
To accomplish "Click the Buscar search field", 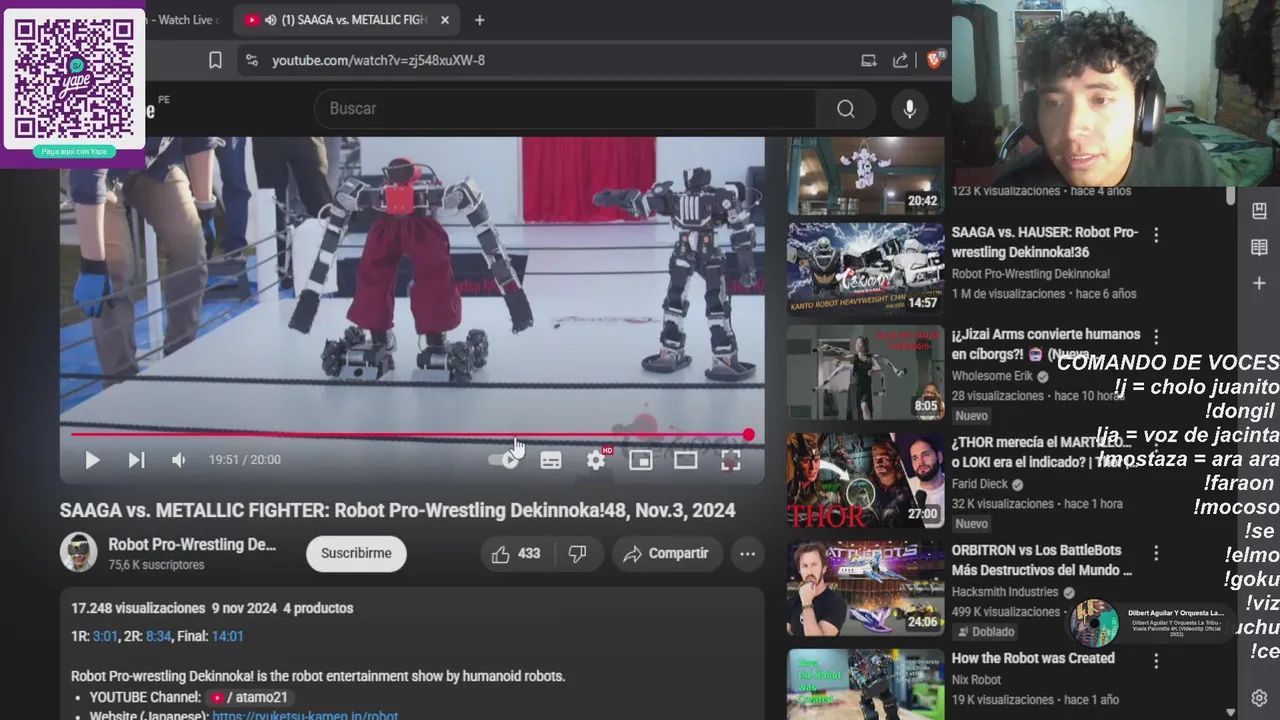I will (x=565, y=109).
